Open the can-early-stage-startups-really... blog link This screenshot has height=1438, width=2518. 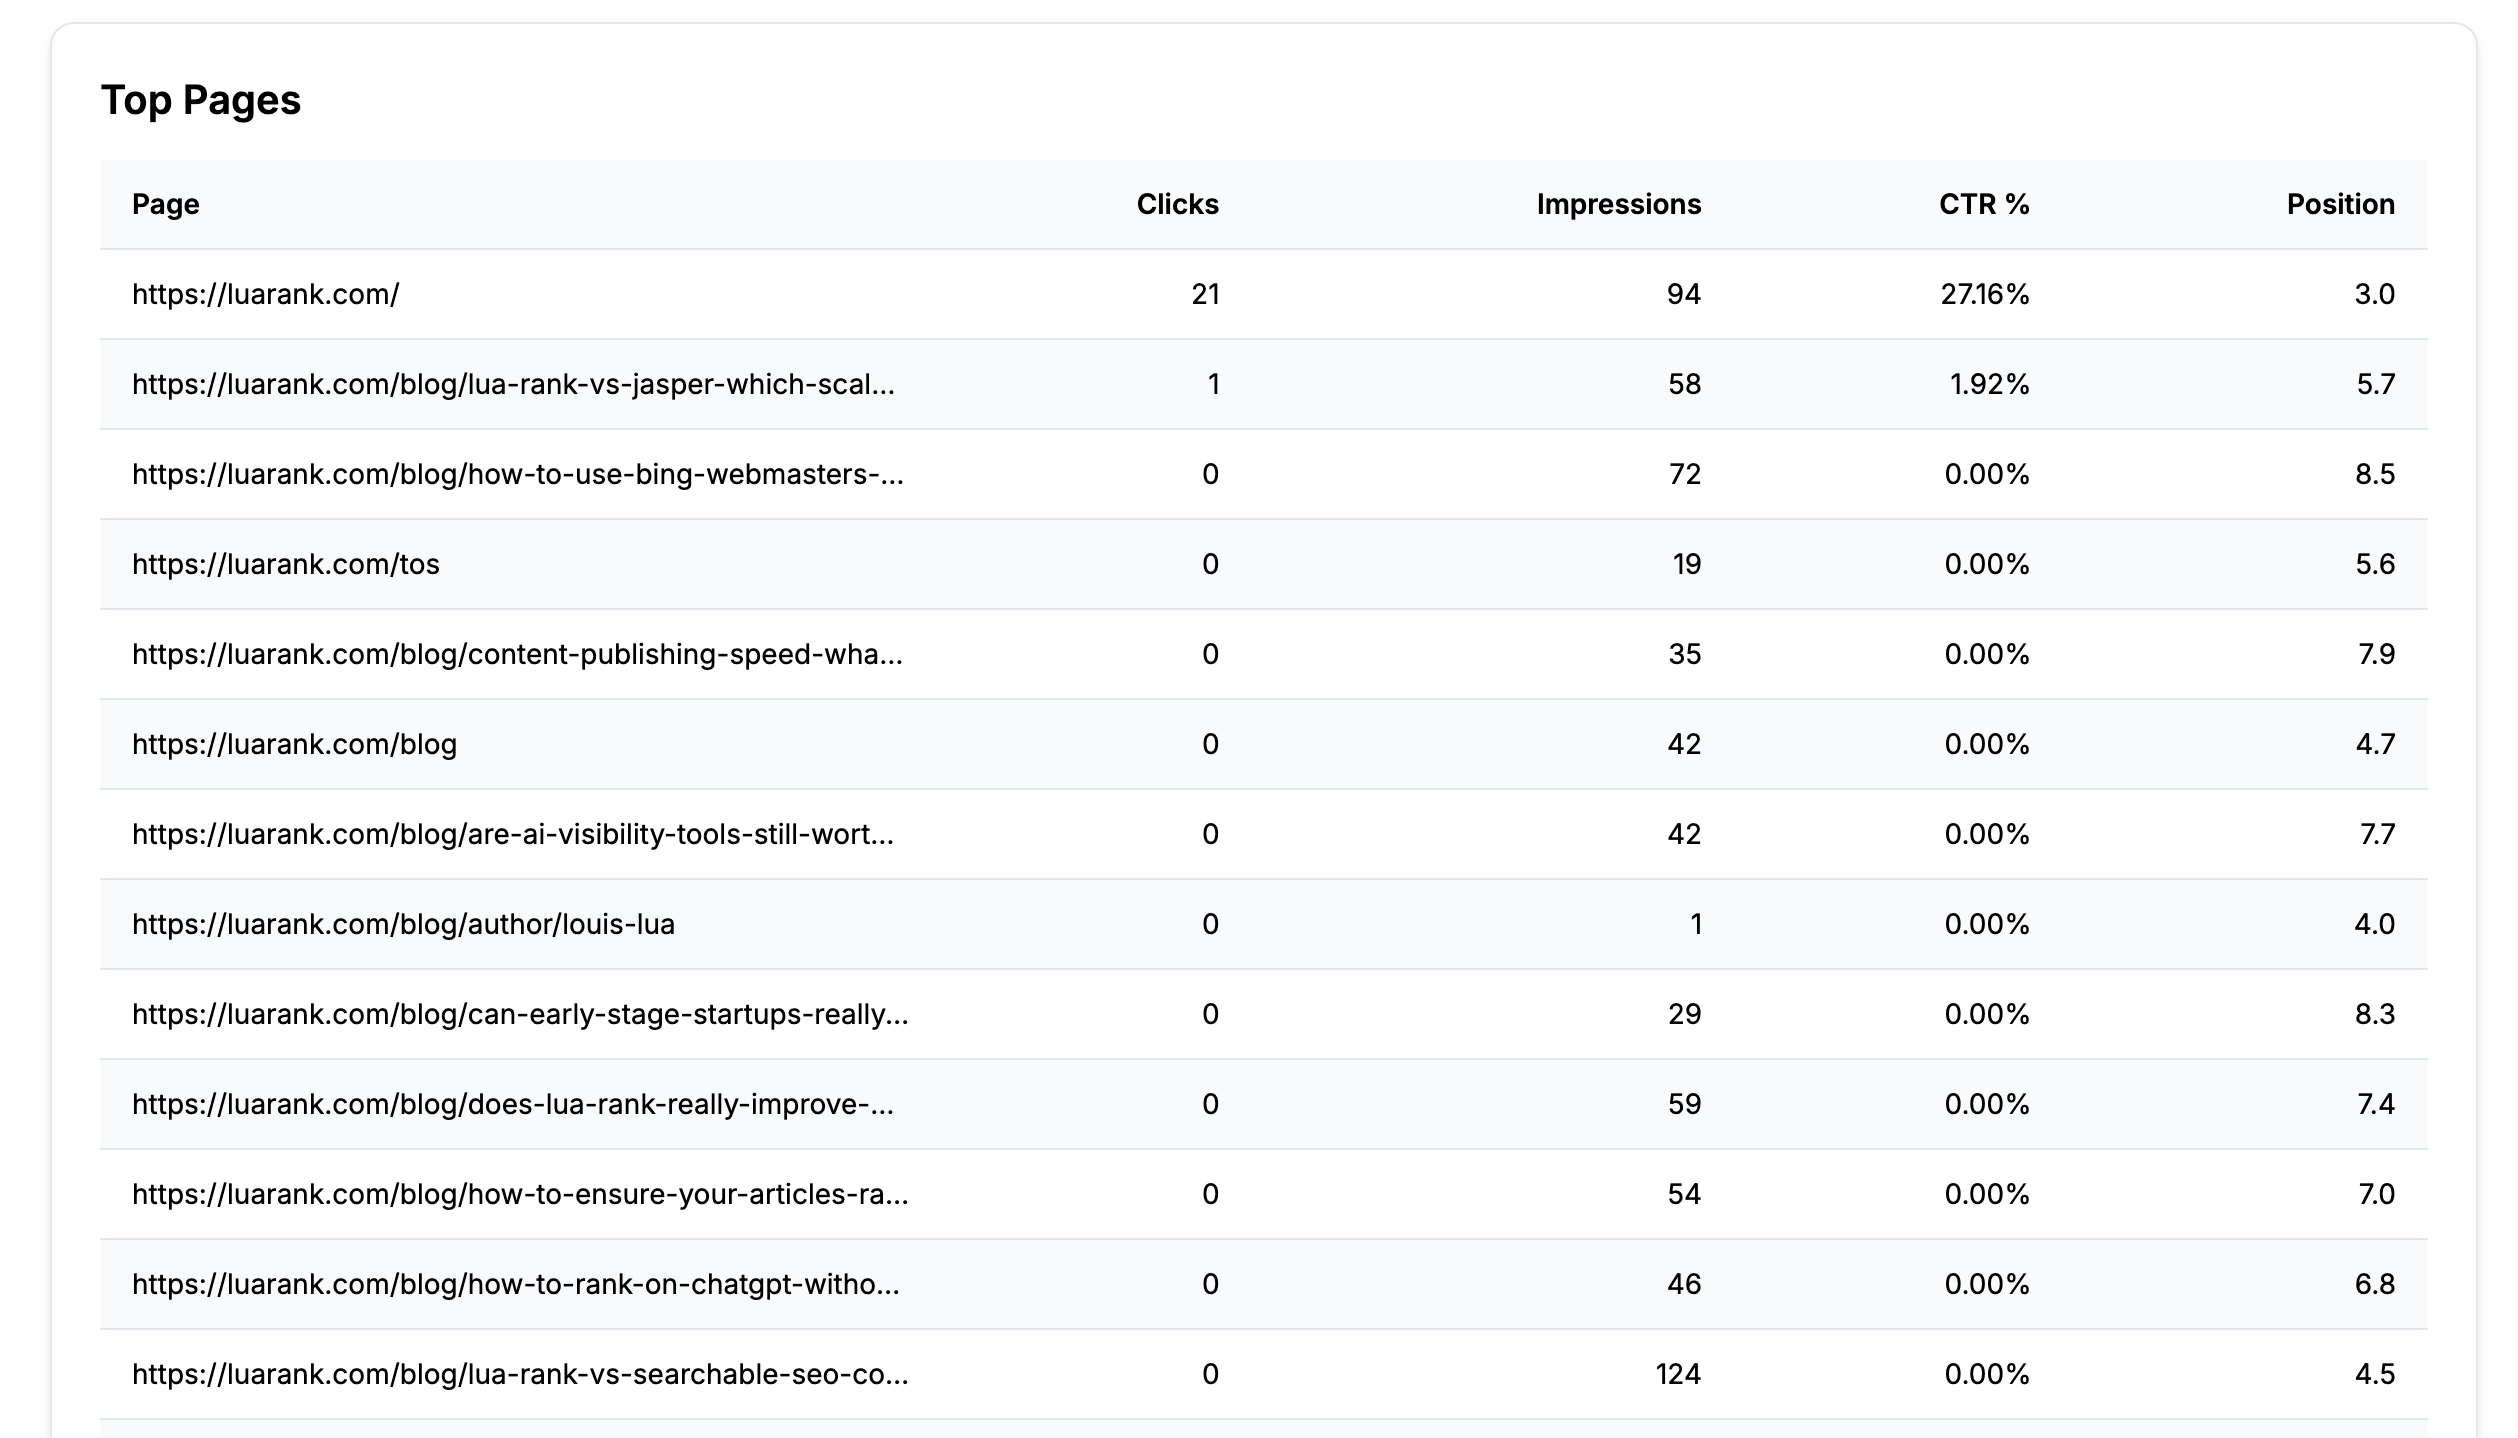tap(520, 1014)
